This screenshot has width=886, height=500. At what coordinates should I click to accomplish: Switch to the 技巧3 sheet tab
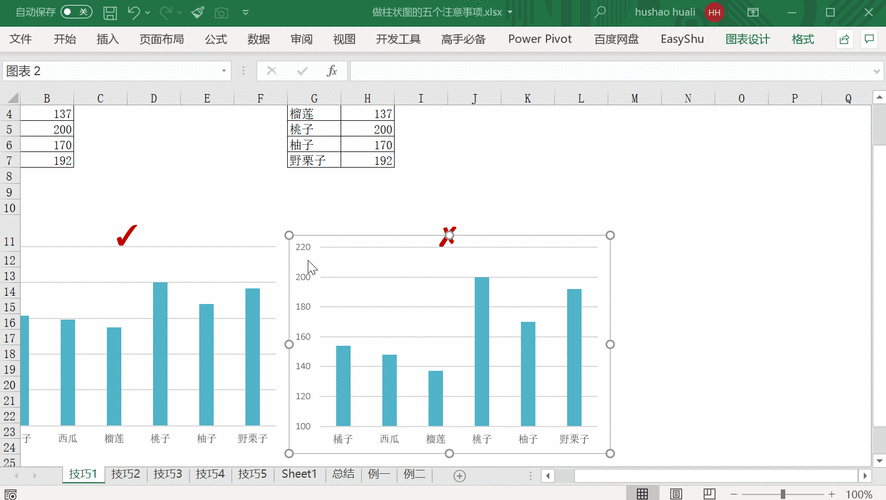pos(167,474)
